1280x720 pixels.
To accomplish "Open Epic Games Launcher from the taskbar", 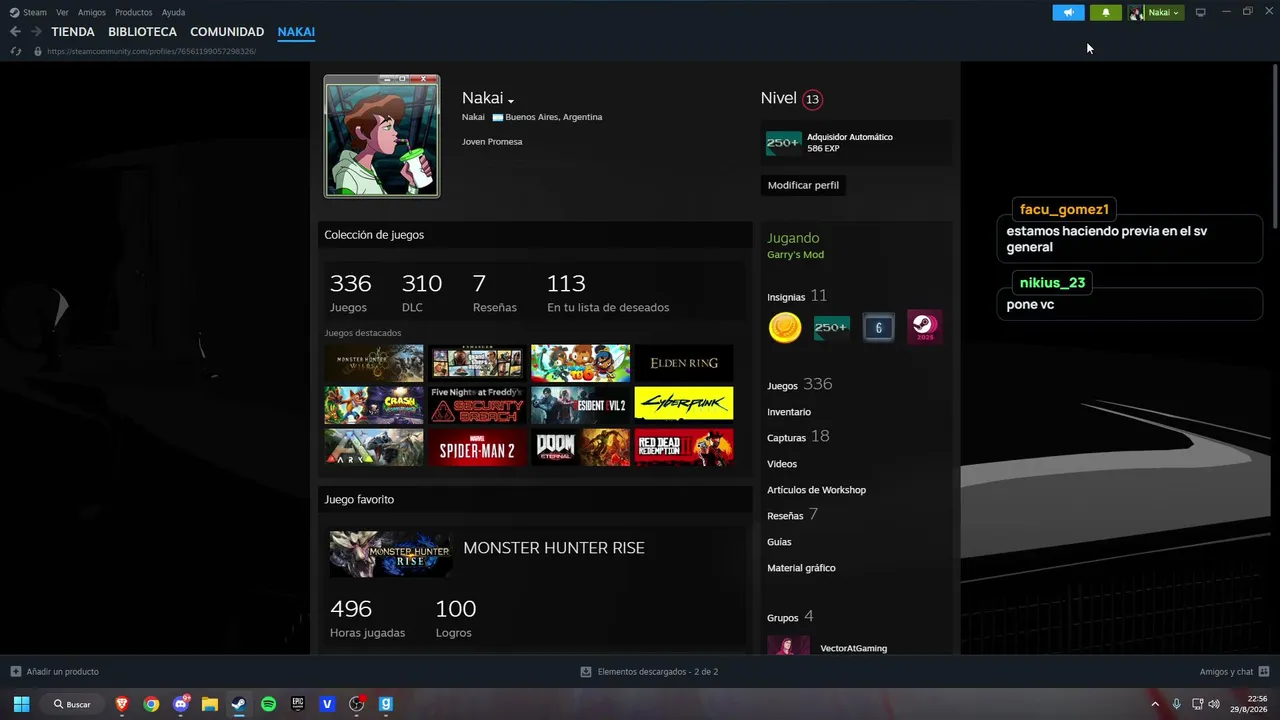I will (x=298, y=704).
